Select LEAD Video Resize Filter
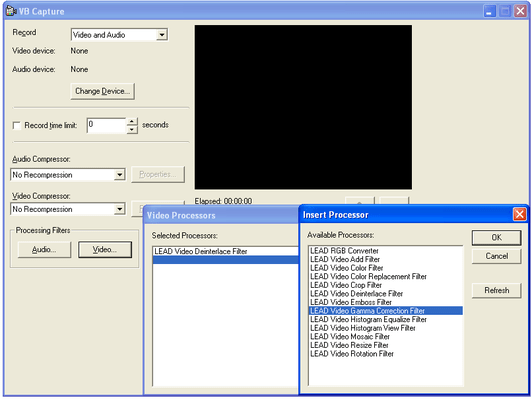The height and width of the screenshot is (400, 532). pyautogui.click(x=385, y=345)
